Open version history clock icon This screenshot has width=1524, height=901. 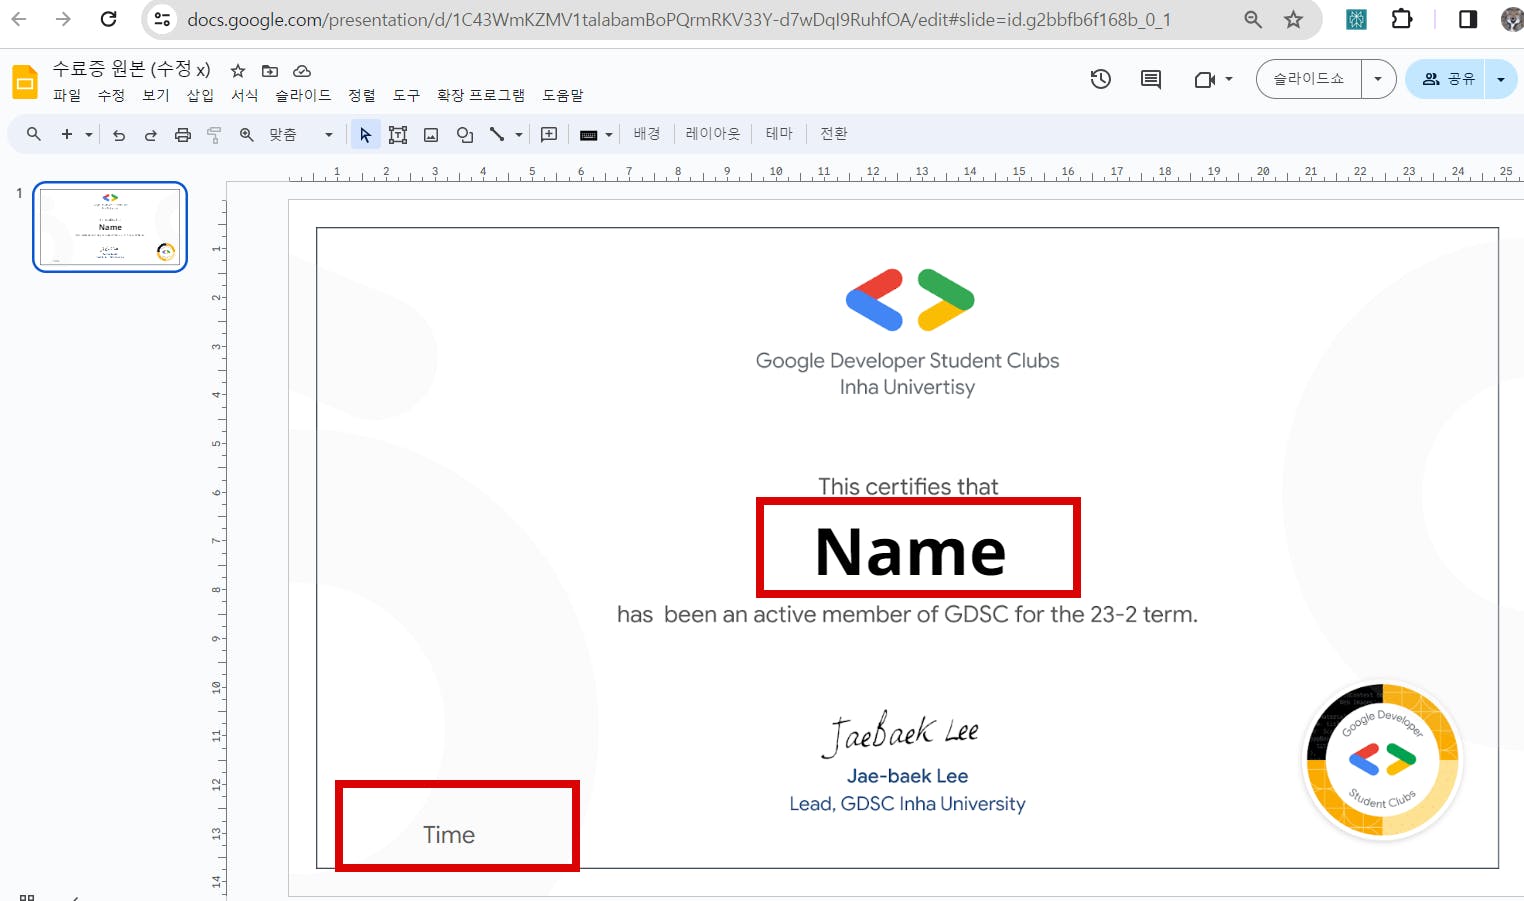pyautogui.click(x=1101, y=79)
